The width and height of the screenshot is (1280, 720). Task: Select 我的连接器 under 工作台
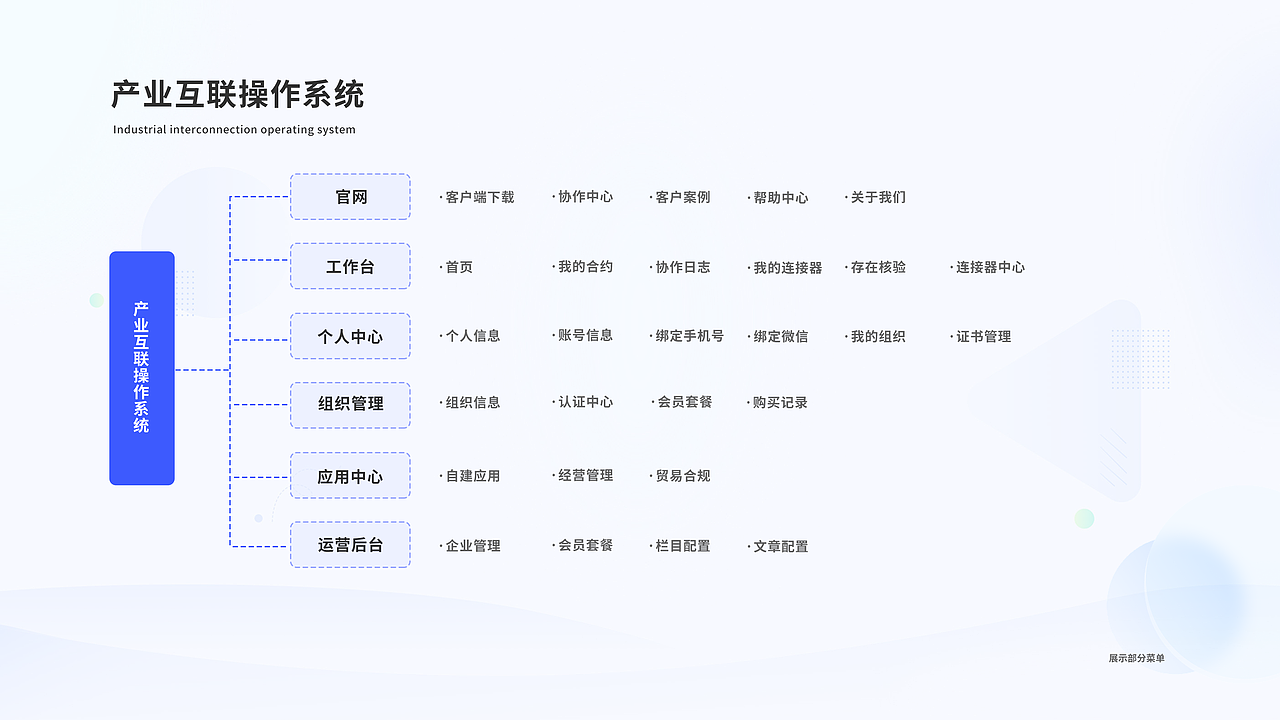pyautogui.click(x=784, y=267)
